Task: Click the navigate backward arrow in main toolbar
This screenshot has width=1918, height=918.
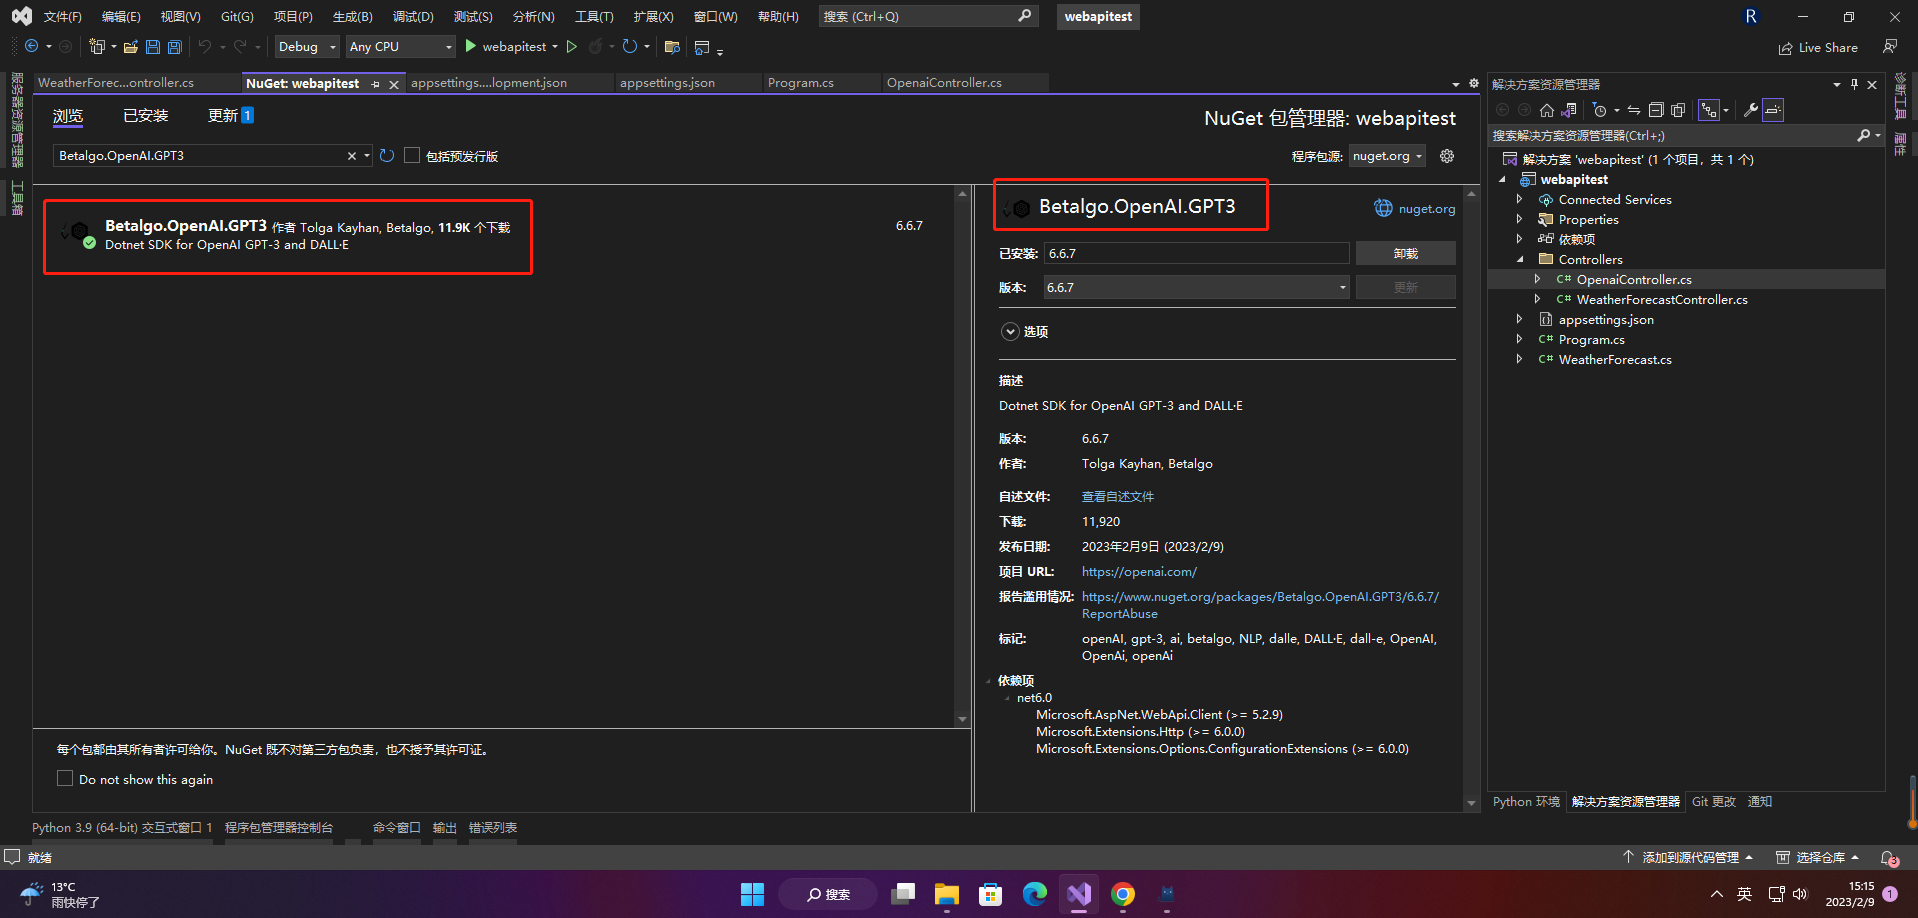Action: click(x=32, y=47)
